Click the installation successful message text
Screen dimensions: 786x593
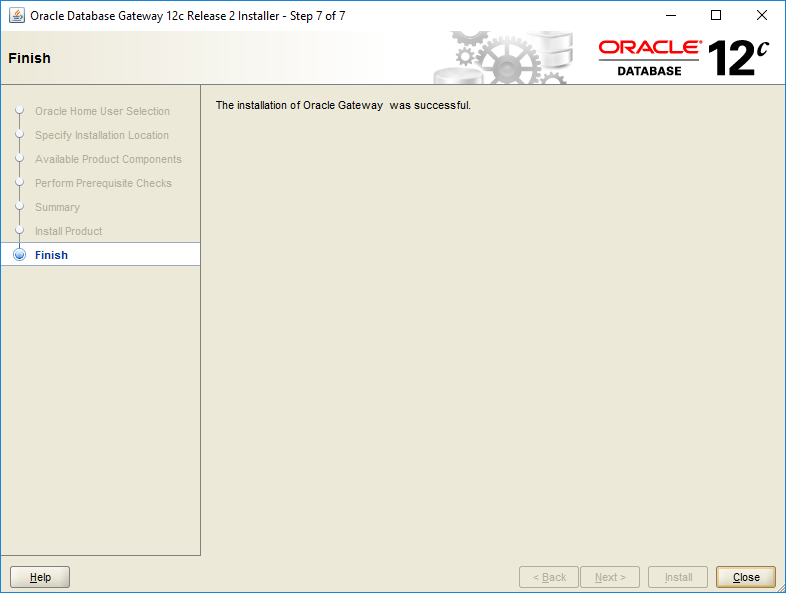coord(343,105)
